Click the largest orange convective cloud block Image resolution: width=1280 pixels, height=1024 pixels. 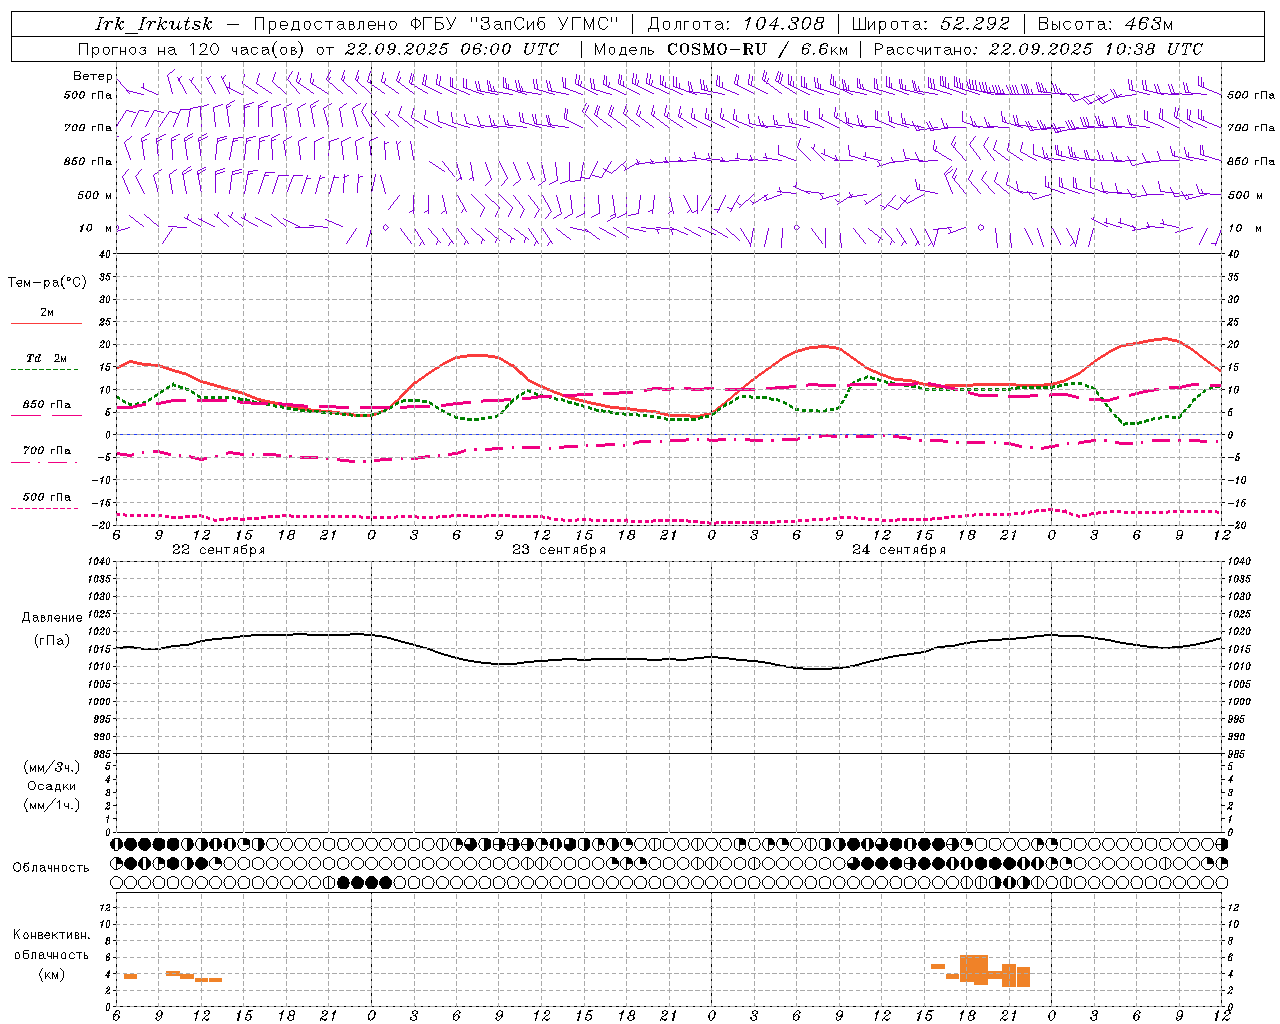[974, 968]
